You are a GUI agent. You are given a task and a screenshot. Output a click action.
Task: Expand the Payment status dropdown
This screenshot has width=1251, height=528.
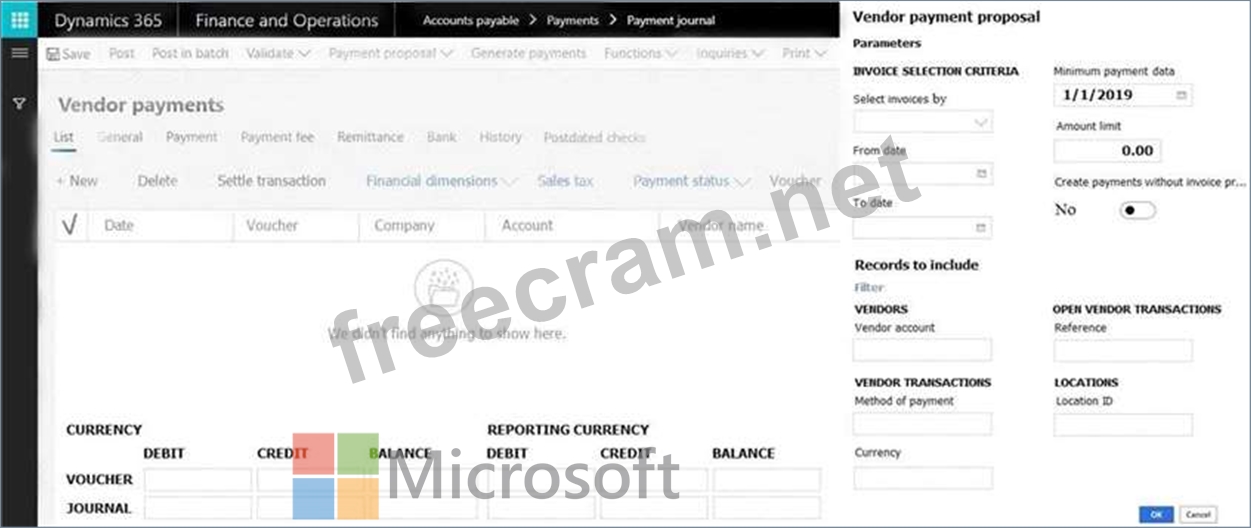691,181
